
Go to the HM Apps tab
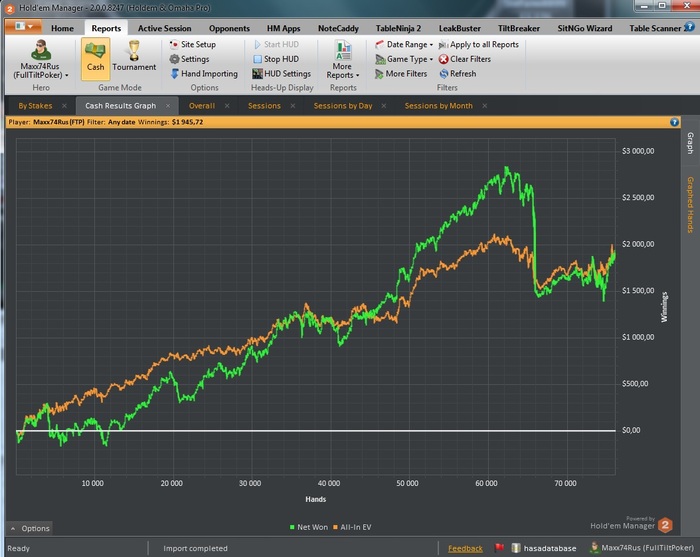click(x=283, y=28)
